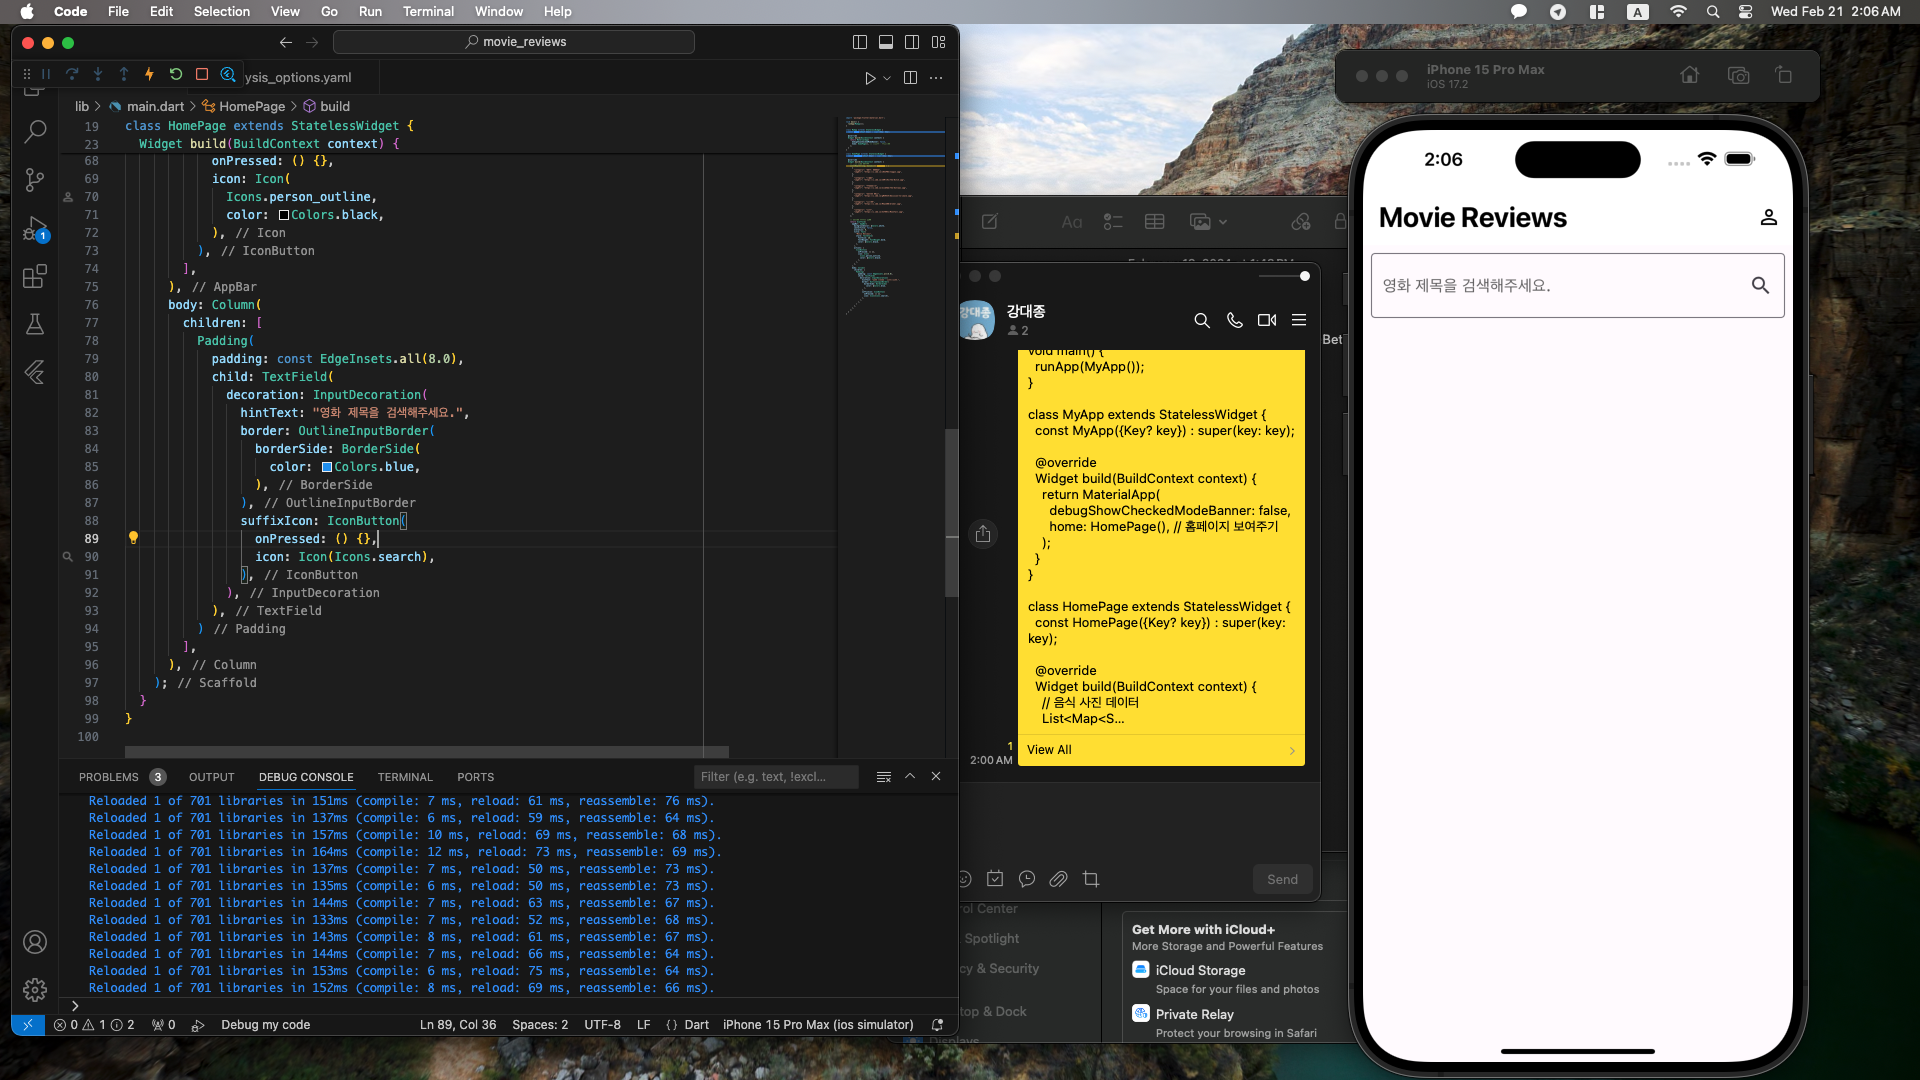
Task: Switch to the PROBLEMS panel tab
Action: tap(109, 777)
